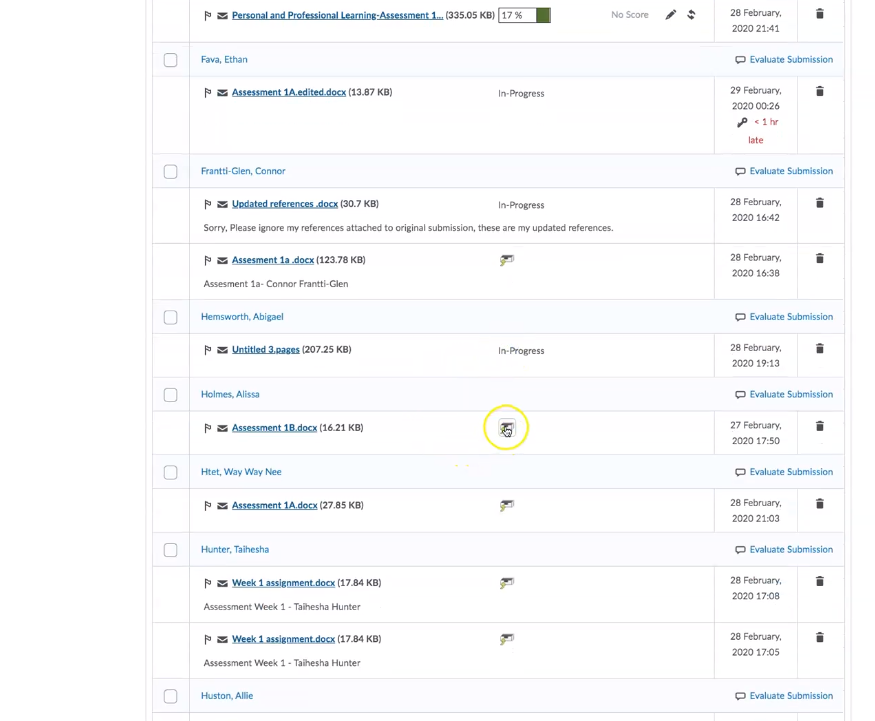Delete Untitled 3.pages submission
The image size is (875, 721).
click(820, 349)
